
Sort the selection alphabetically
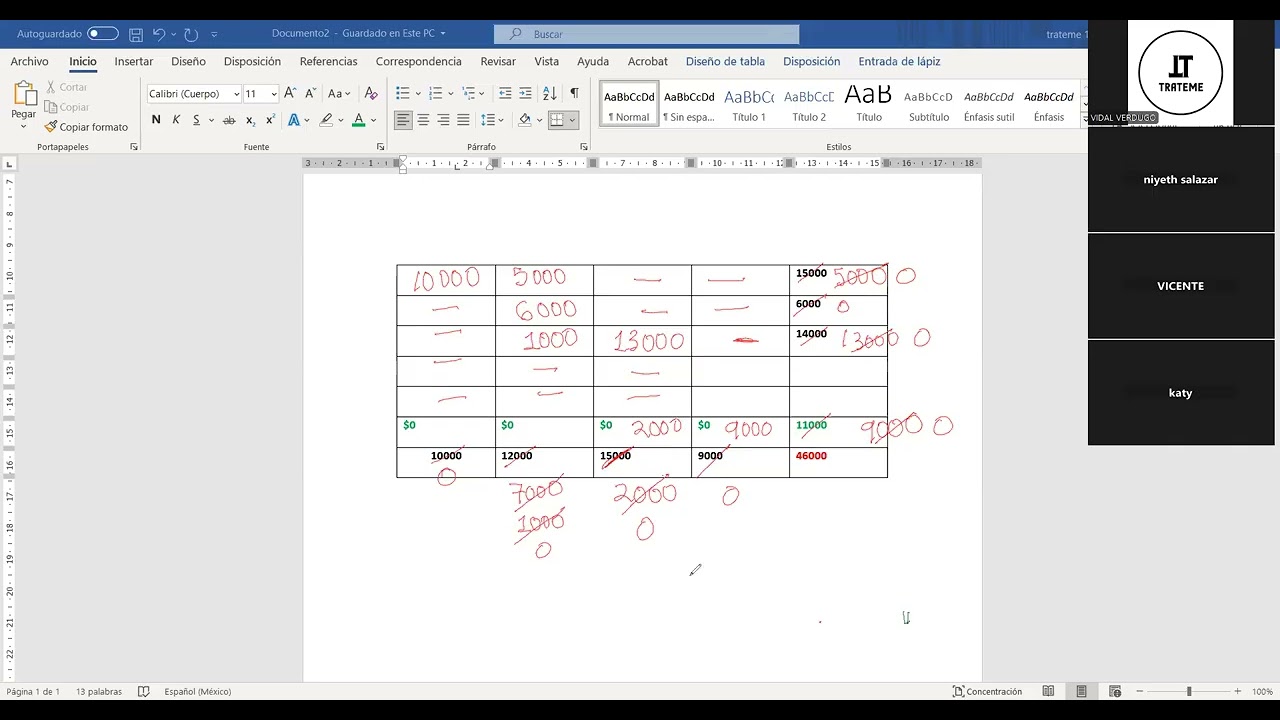coord(550,93)
